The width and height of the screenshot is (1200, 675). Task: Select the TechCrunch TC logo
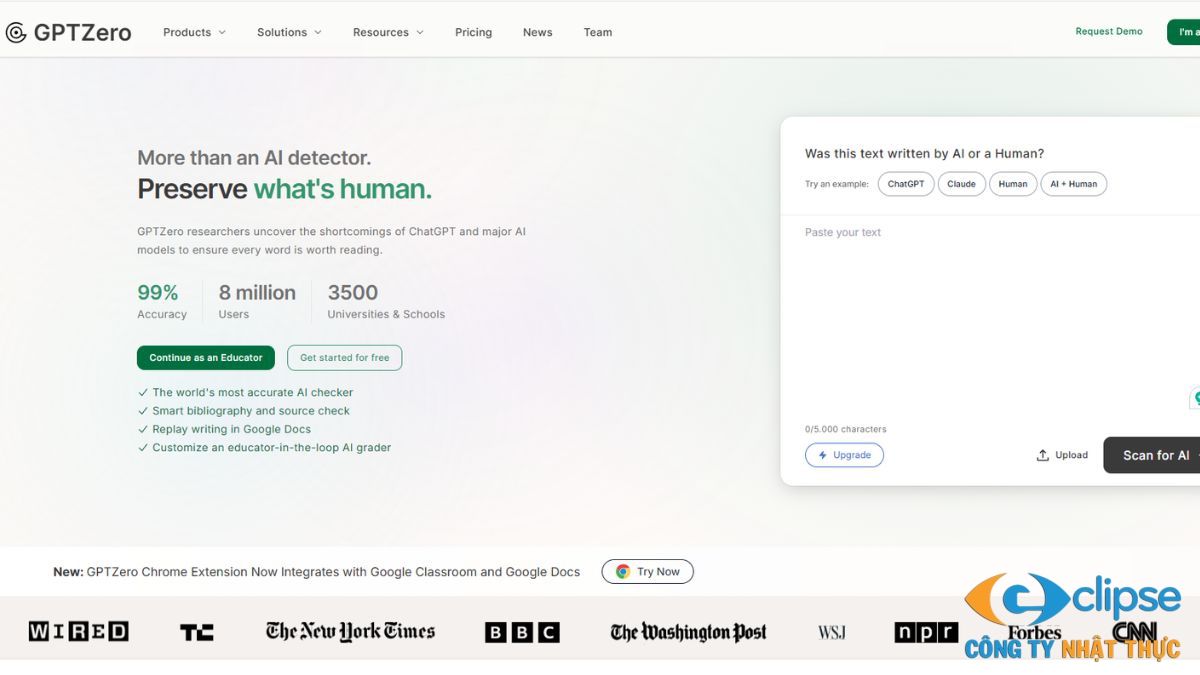197,632
